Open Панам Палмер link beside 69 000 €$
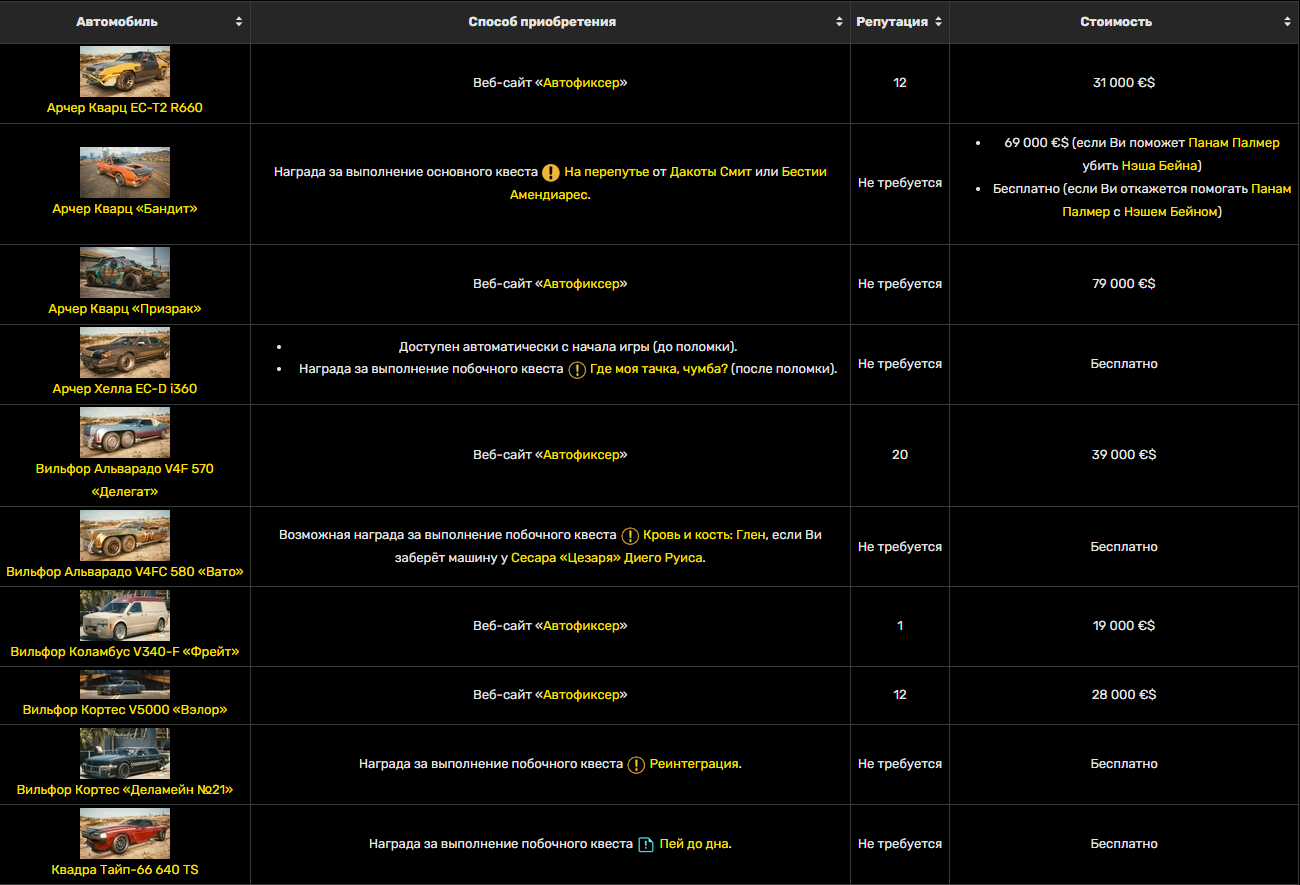The height and width of the screenshot is (885, 1300). point(1234,143)
